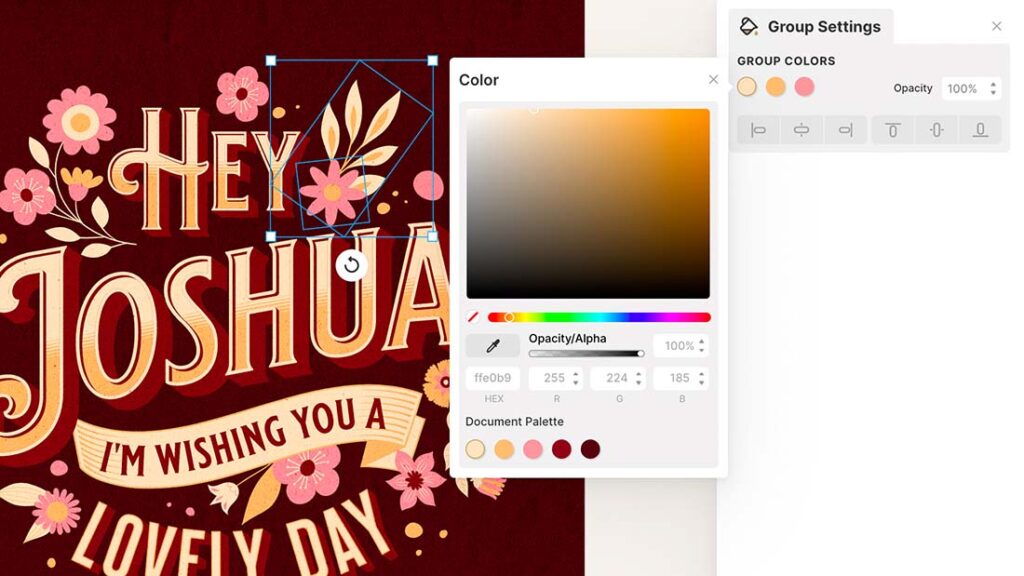Align the selected group to the bottom
This screenshot has height=576, width=1024.
tap(978, 129)
